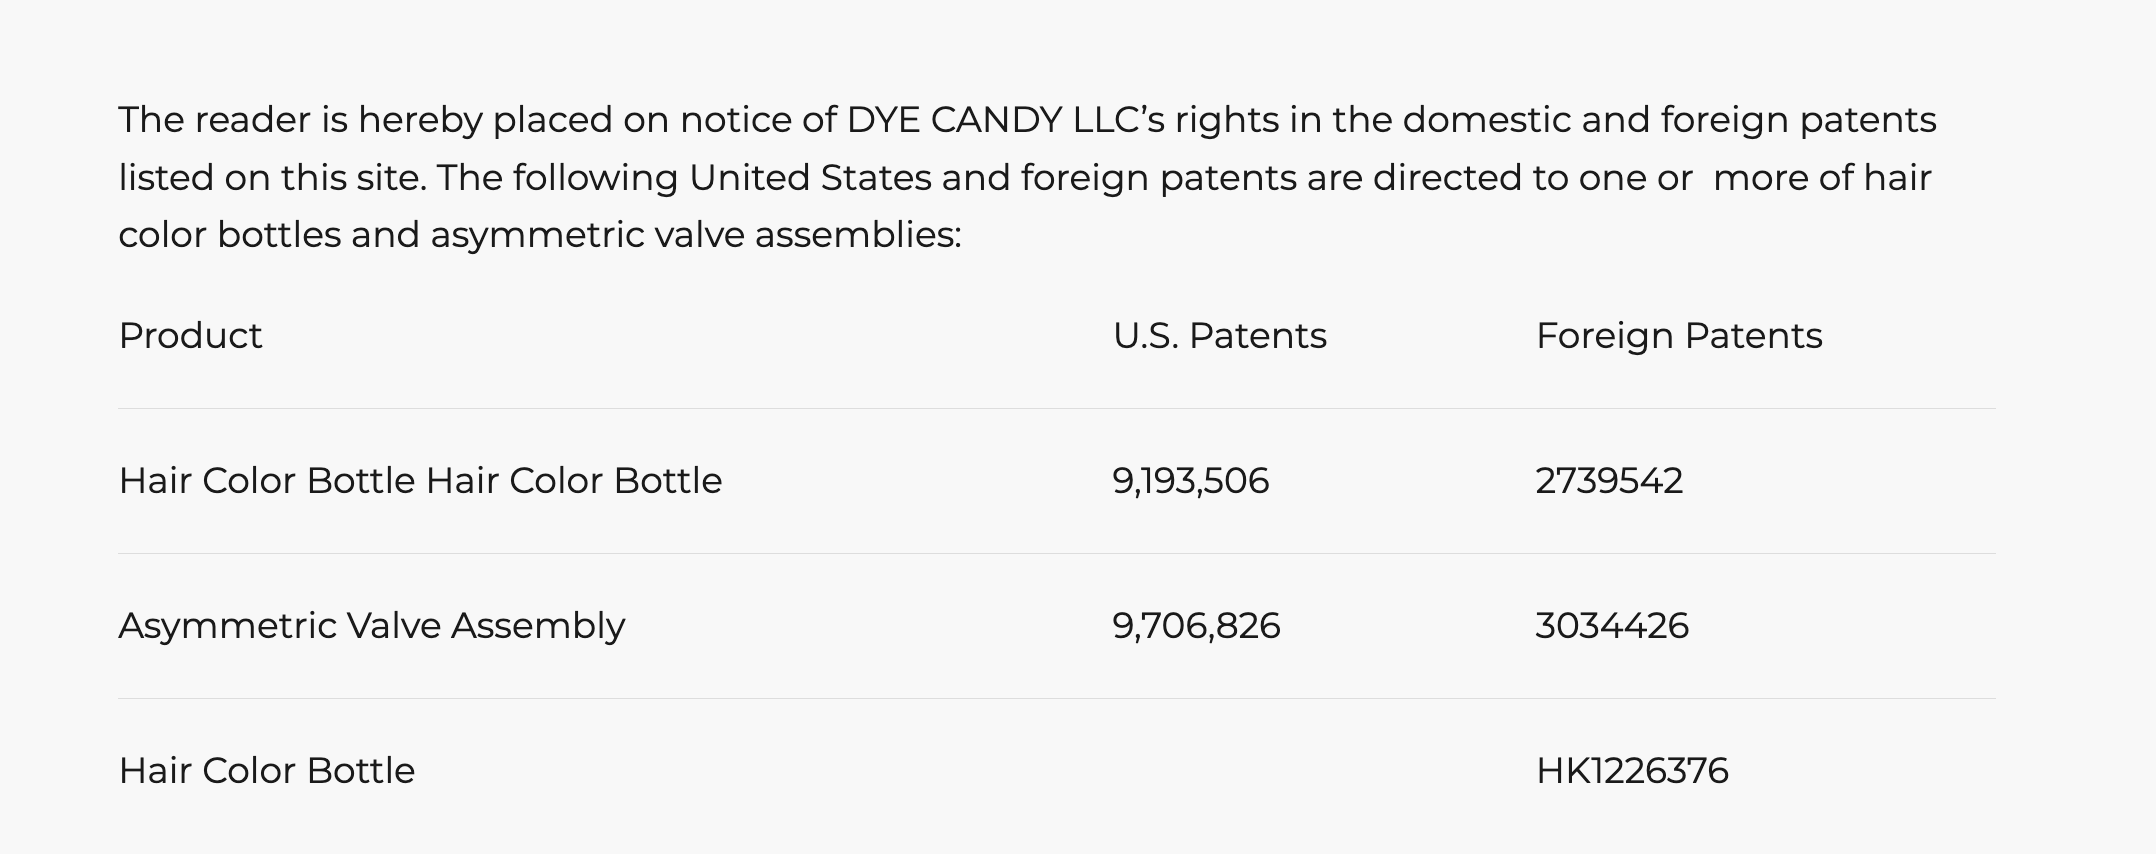Select U.S. patent number 9,193,506

pos(1190,481)
